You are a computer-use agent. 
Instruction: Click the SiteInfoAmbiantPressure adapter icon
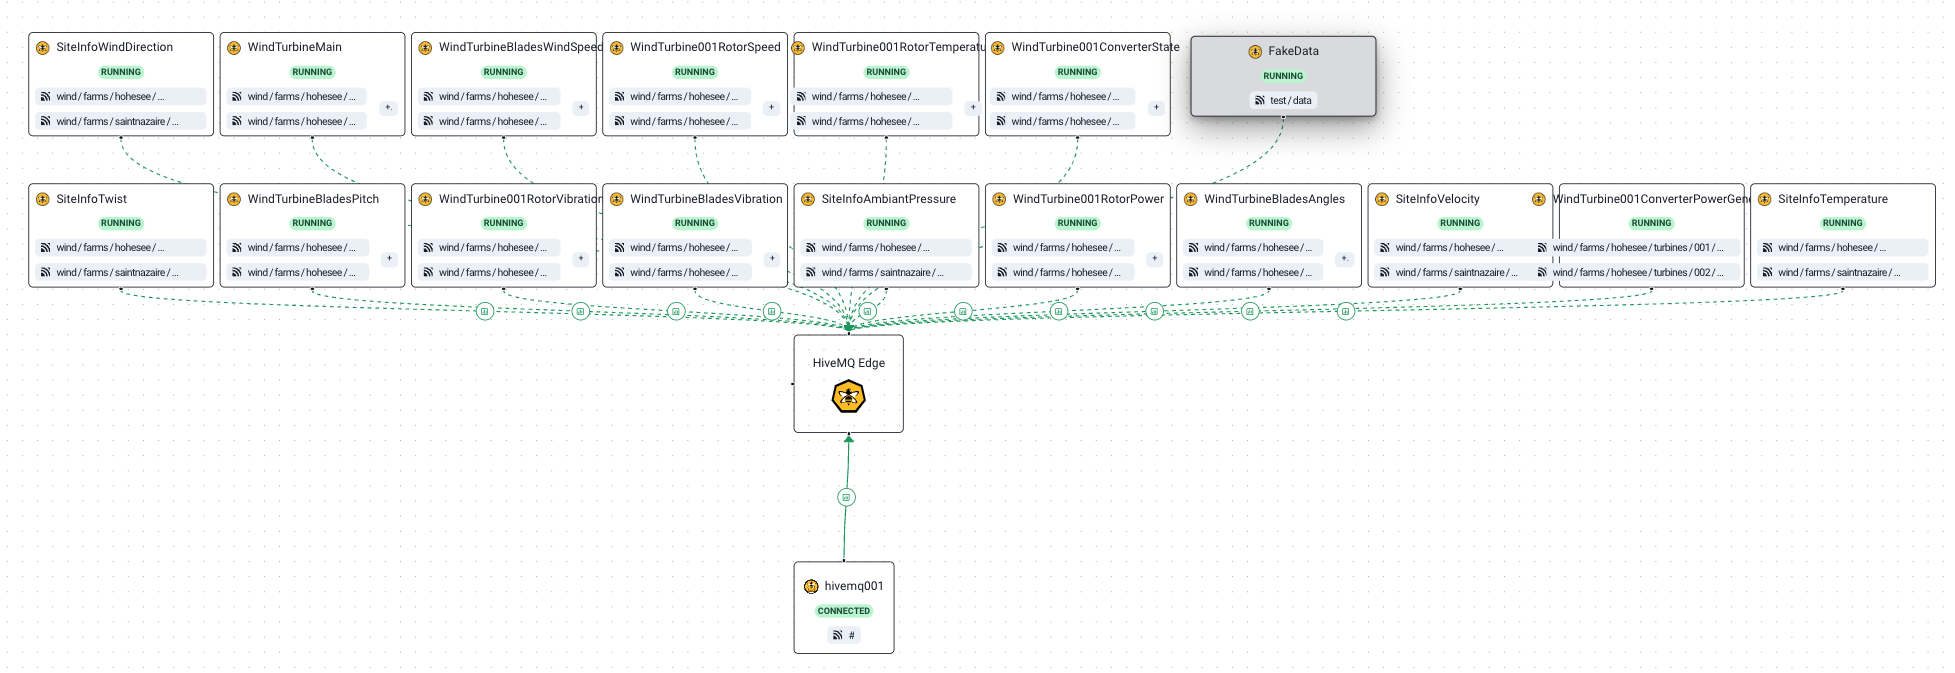click(x=808, y=199)
